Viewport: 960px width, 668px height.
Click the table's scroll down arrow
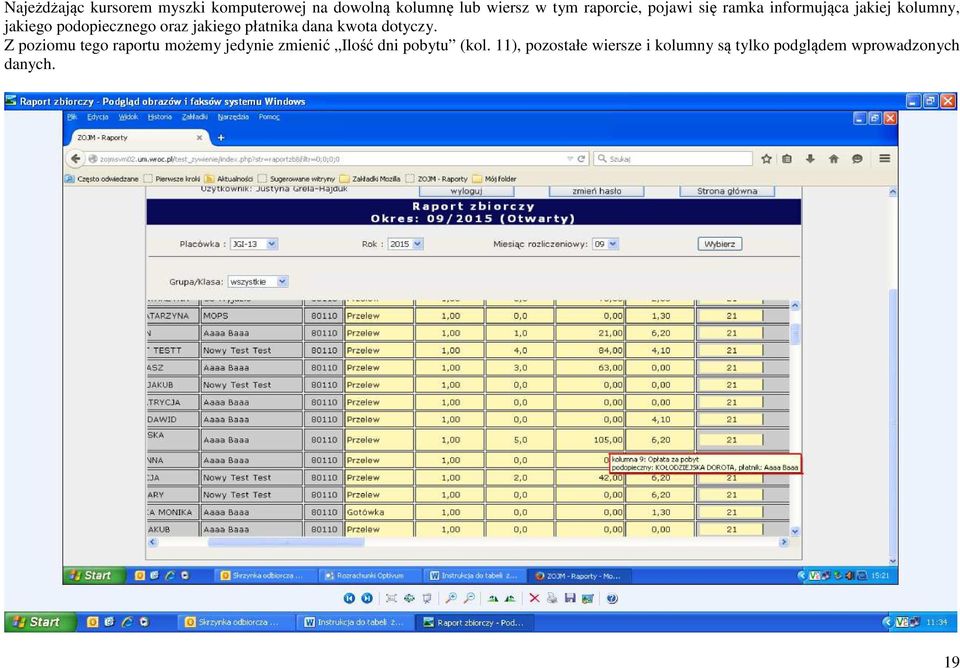[795, 531]
